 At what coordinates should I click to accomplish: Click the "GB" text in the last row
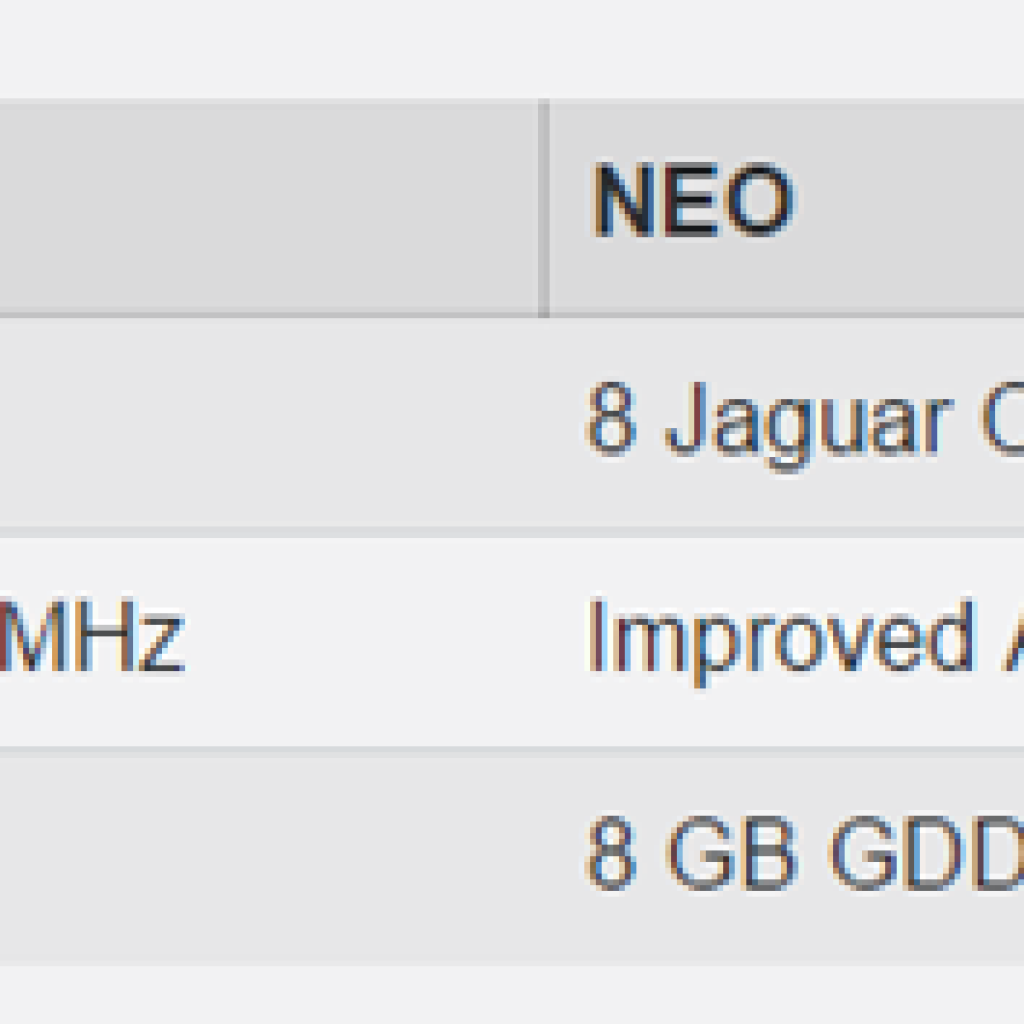[732, 856]
